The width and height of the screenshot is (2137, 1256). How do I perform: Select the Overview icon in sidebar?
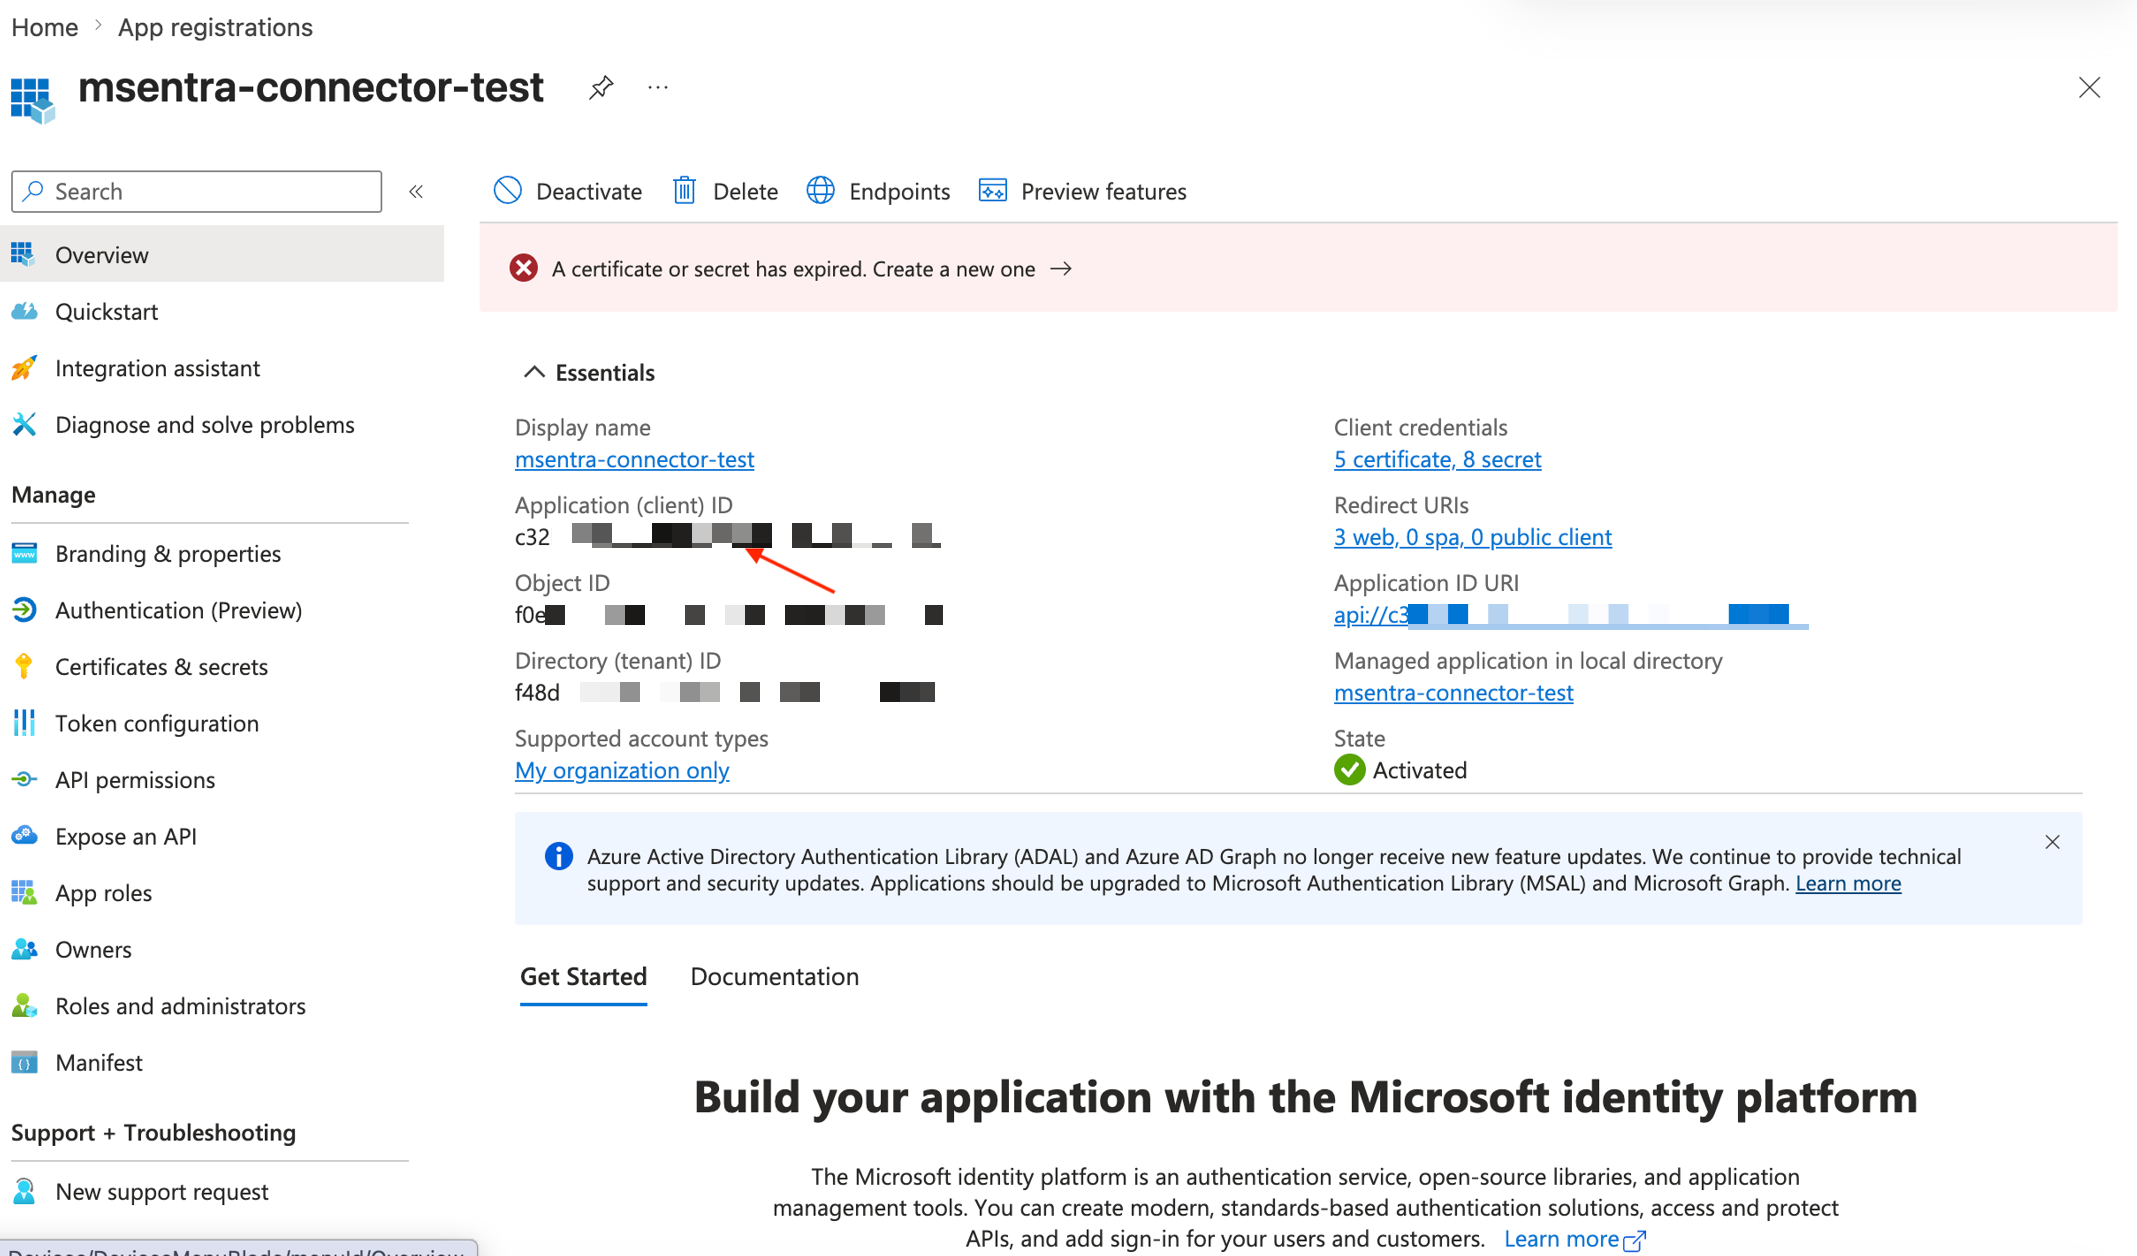(24, 254)
